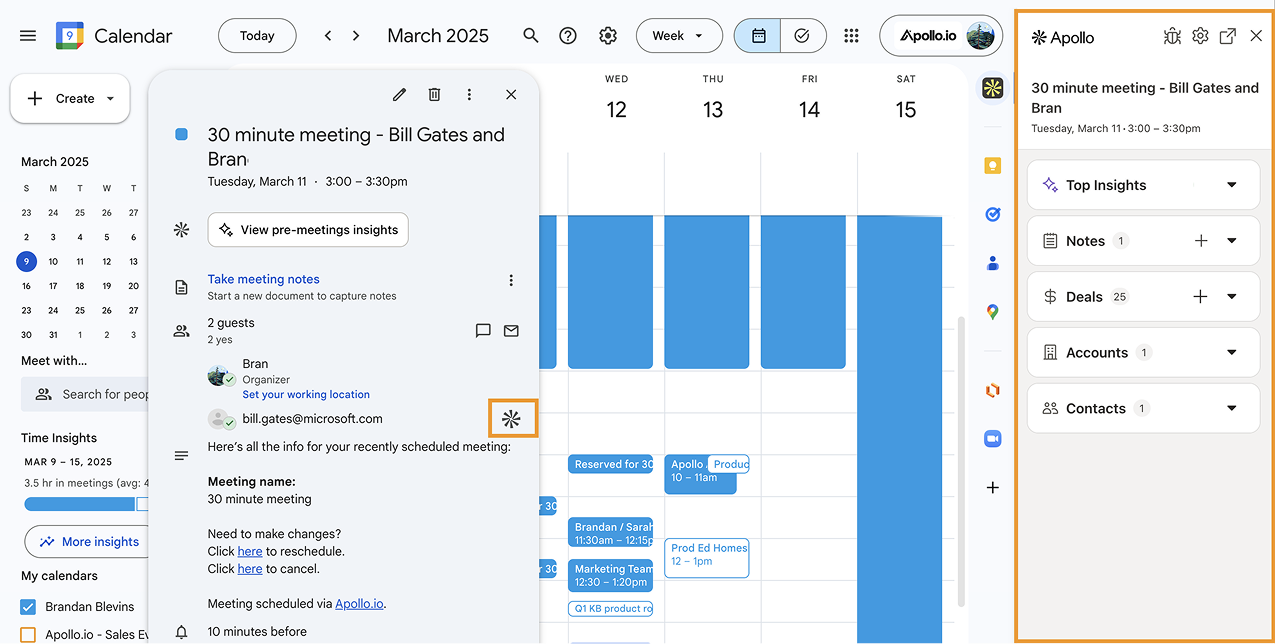Select March 13 in mini calendar
1275x644 pixels.
[x=133, y=262]
